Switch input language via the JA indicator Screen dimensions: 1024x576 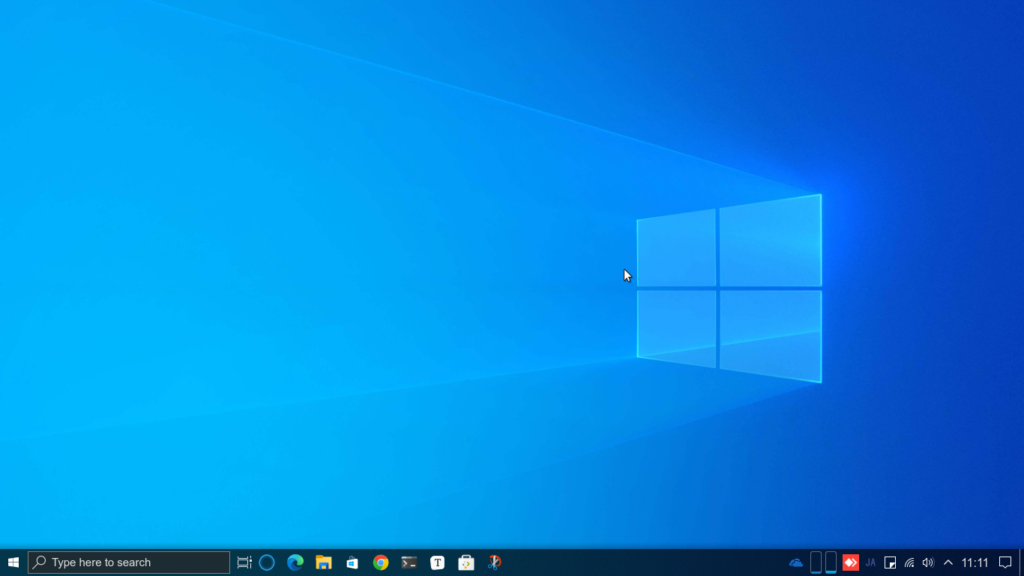[871, 562]
